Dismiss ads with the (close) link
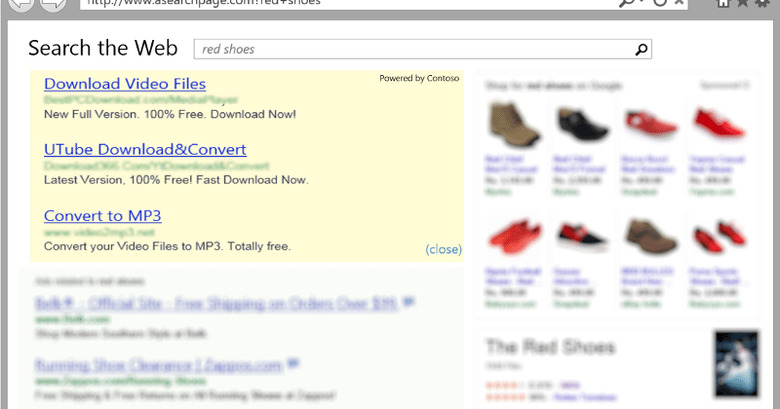The image size is (780, 409). pos(443,249)
